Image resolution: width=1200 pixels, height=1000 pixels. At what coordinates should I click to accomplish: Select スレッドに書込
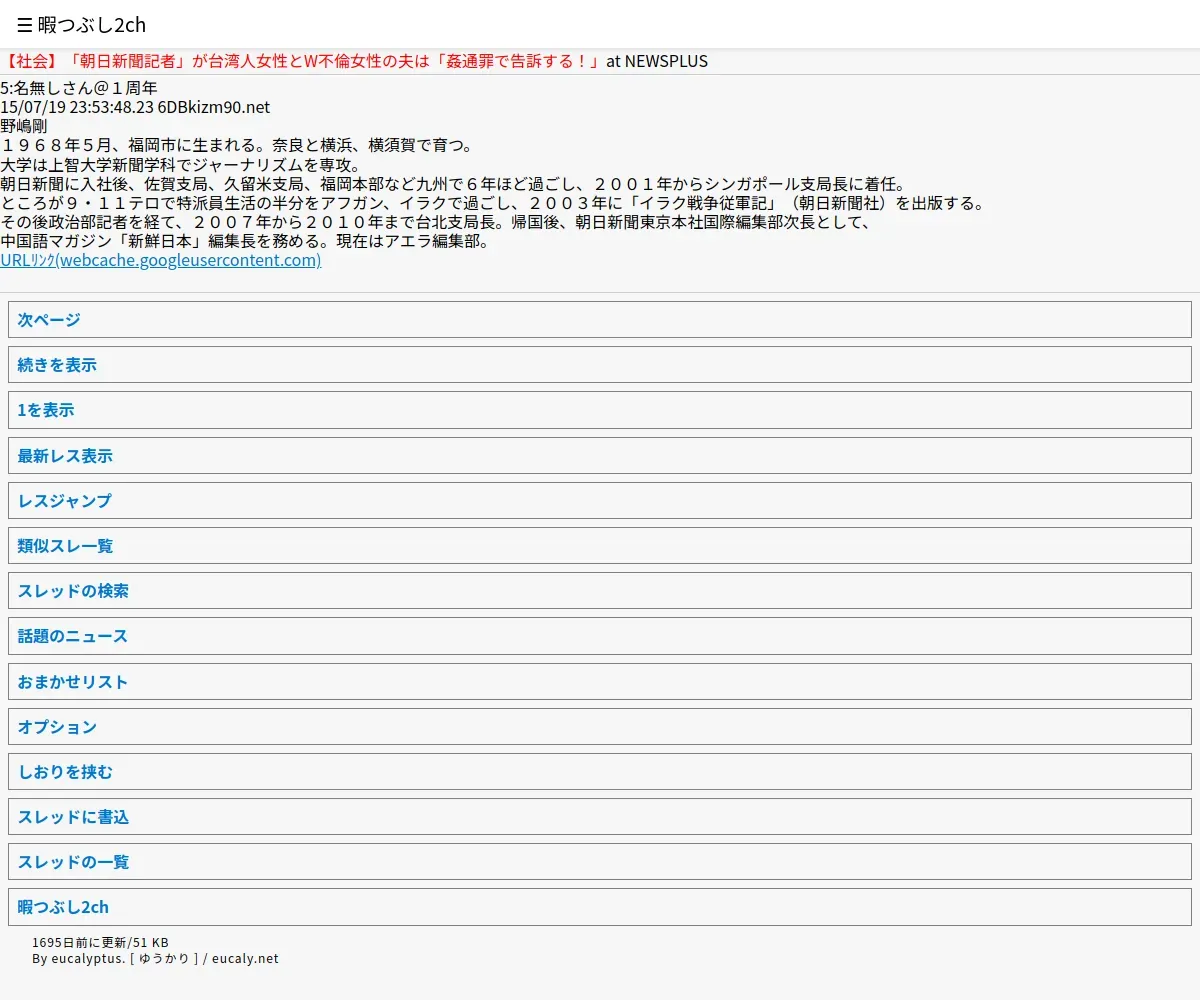[x=600, y=817]
